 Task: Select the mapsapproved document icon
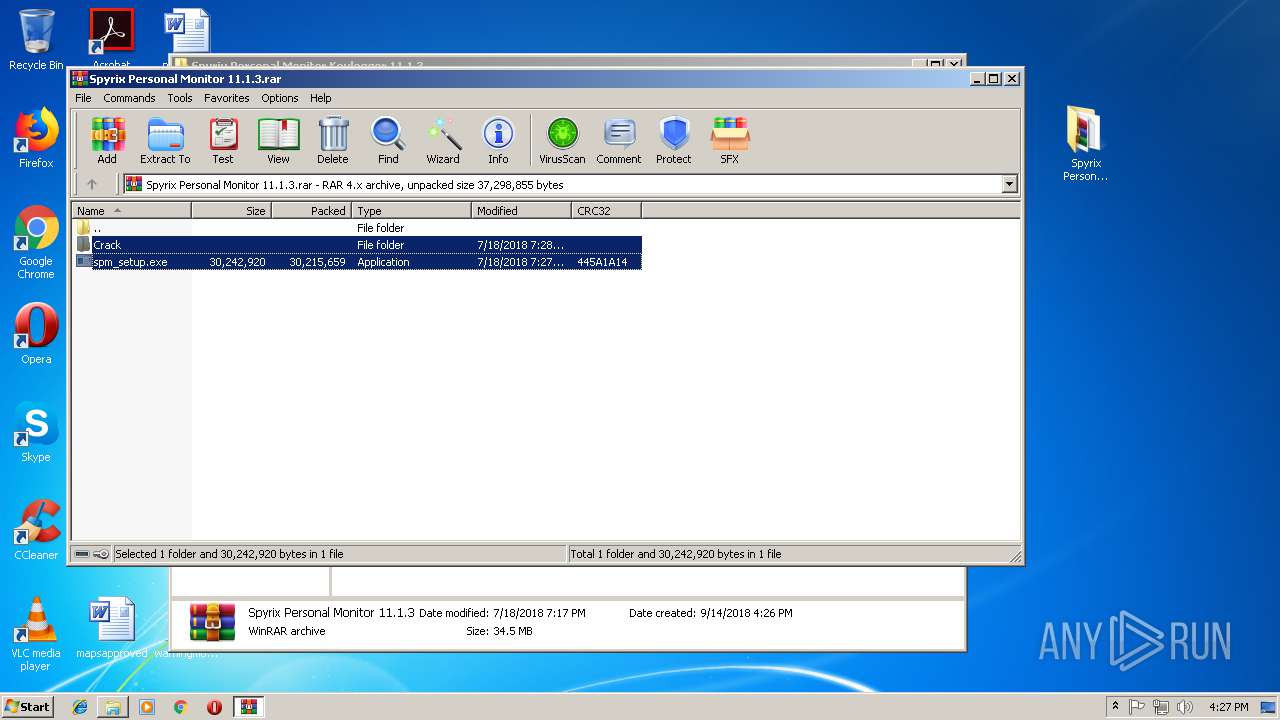pyautogui.click(x=112, y=628)
